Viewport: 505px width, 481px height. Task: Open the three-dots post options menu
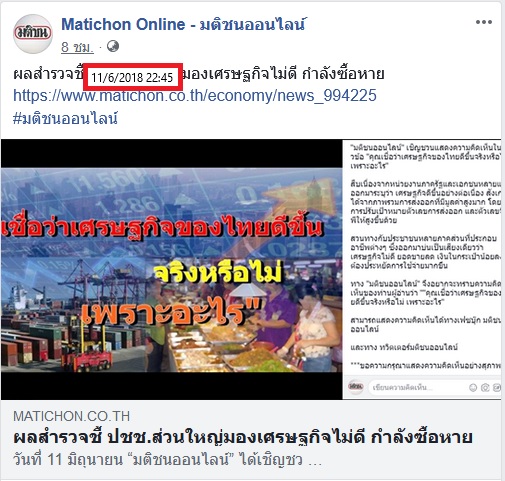click(x=484, y=22)
